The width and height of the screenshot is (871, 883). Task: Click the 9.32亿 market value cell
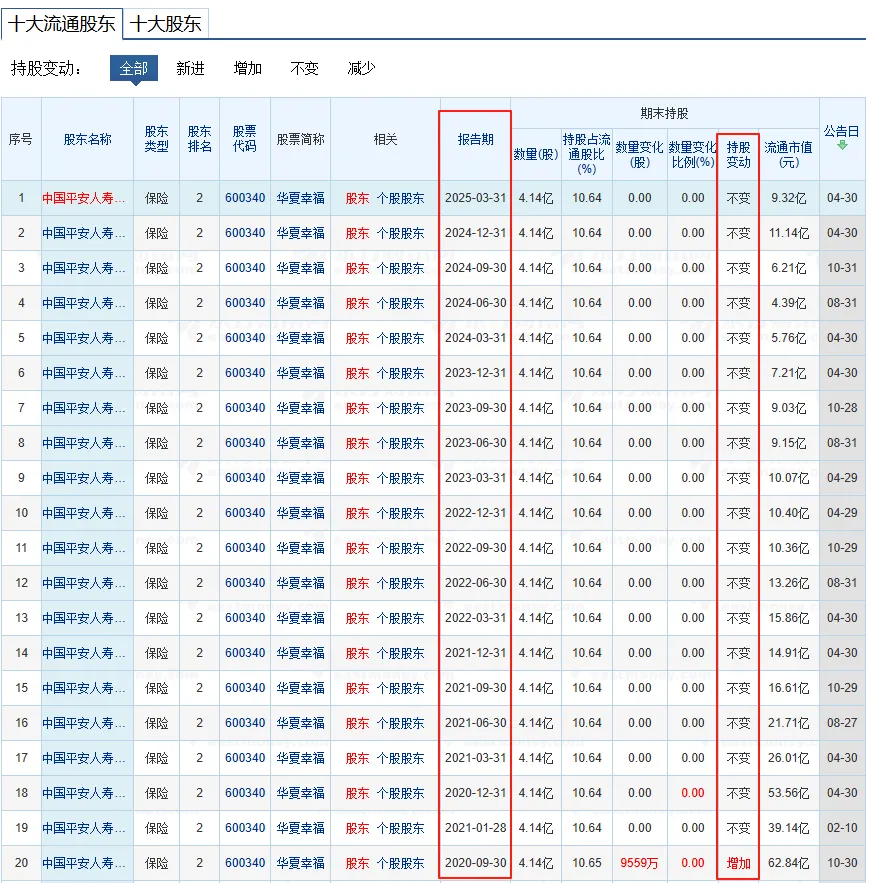coord(789,198)
